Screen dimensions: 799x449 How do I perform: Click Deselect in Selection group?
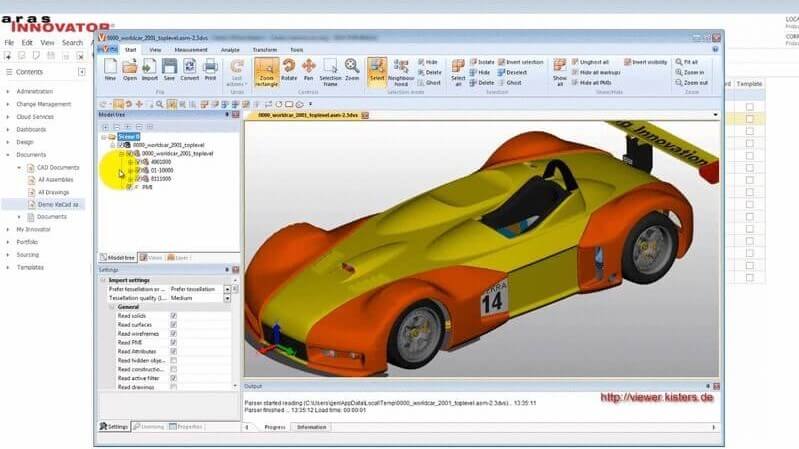[512, 72]
